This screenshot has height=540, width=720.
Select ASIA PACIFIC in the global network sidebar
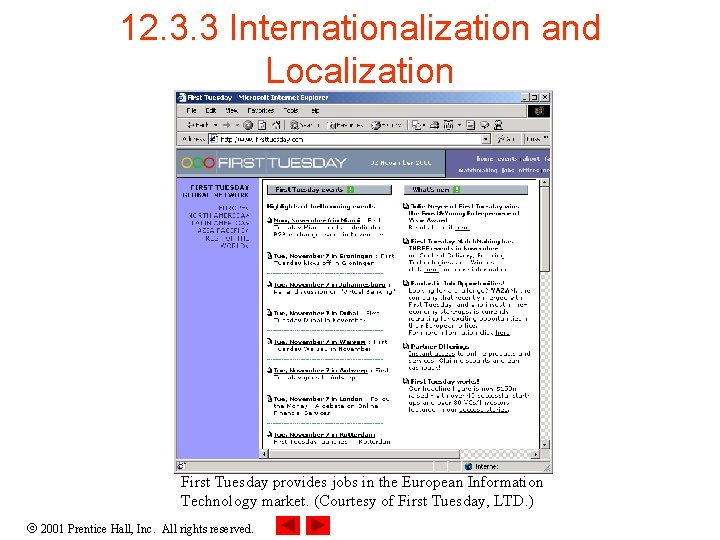(223, 231)
